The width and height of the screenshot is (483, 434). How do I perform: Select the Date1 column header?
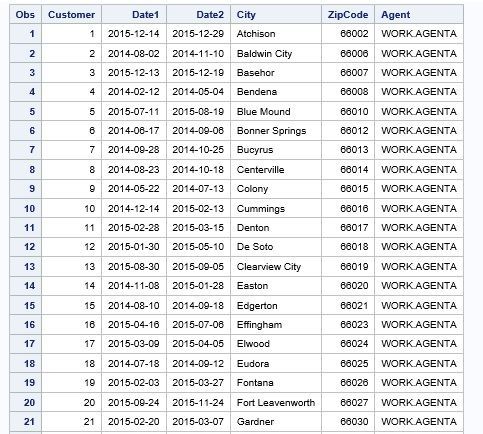134,15
